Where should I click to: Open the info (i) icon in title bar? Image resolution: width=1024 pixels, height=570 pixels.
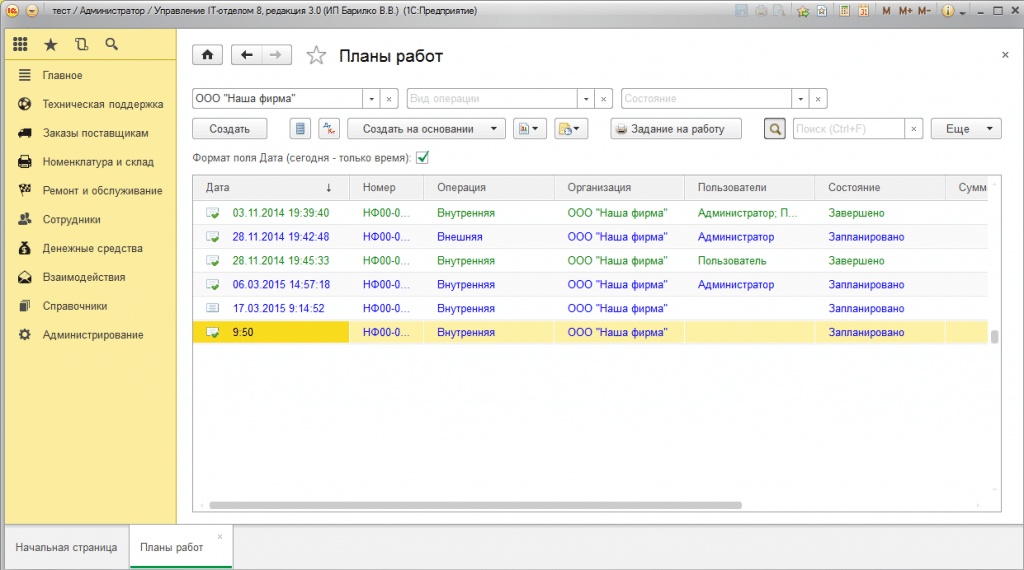(948, 11)
